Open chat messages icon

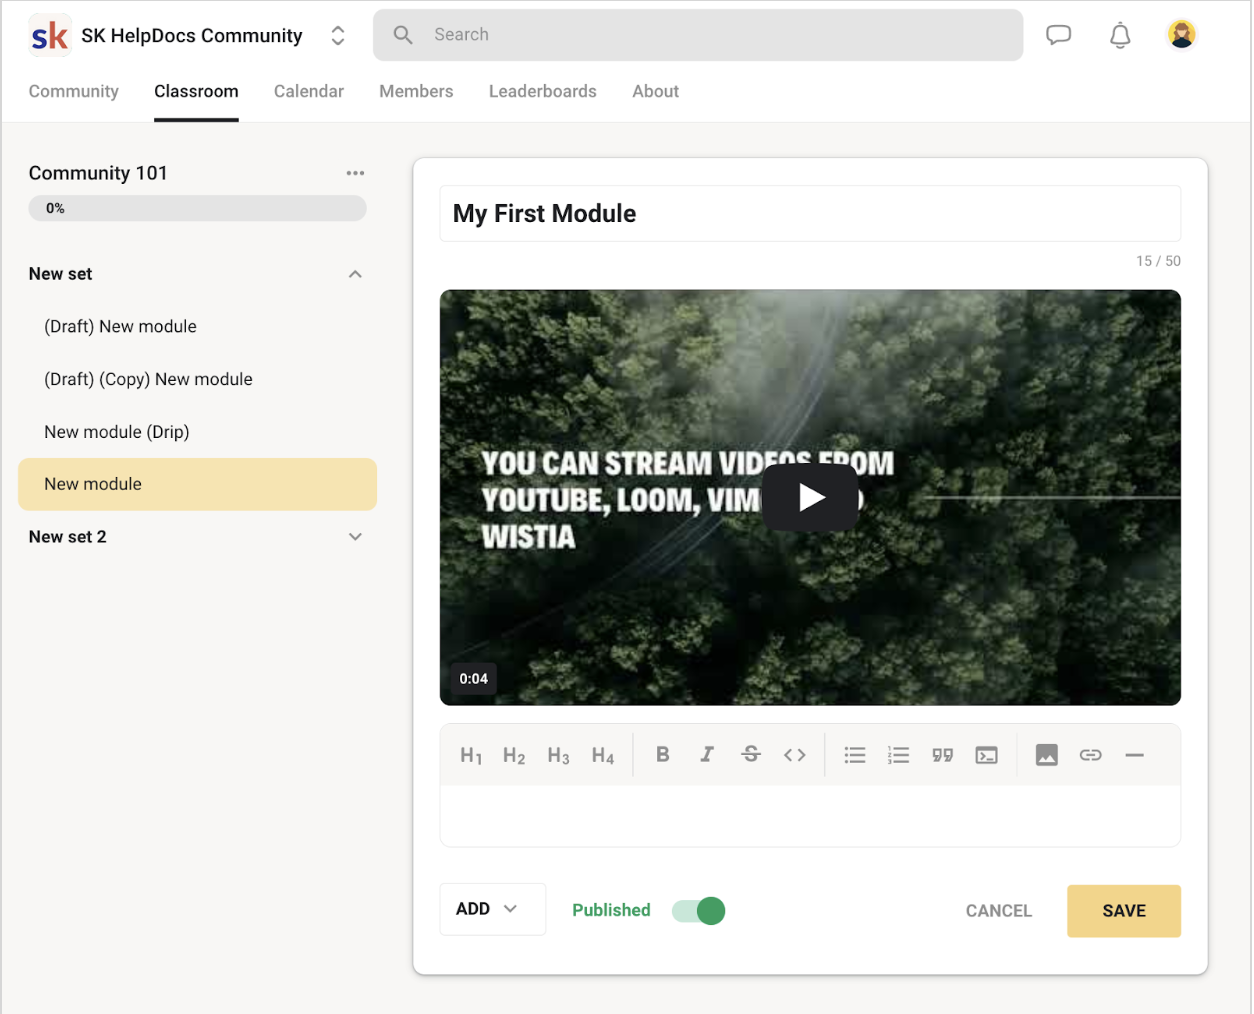click(1059, 35)
